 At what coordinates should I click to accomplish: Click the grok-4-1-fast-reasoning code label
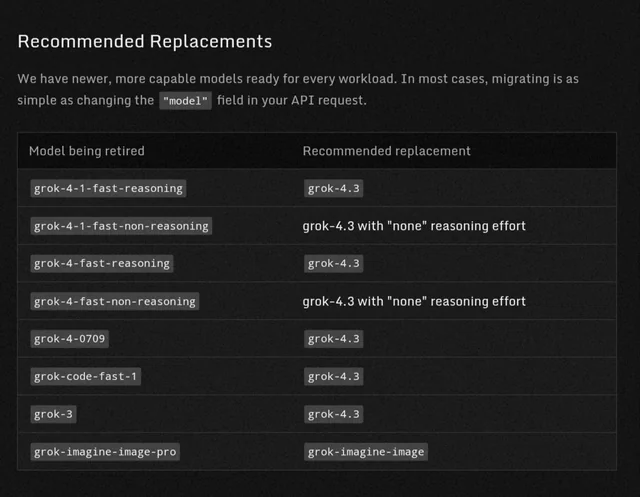click(108, 189)
